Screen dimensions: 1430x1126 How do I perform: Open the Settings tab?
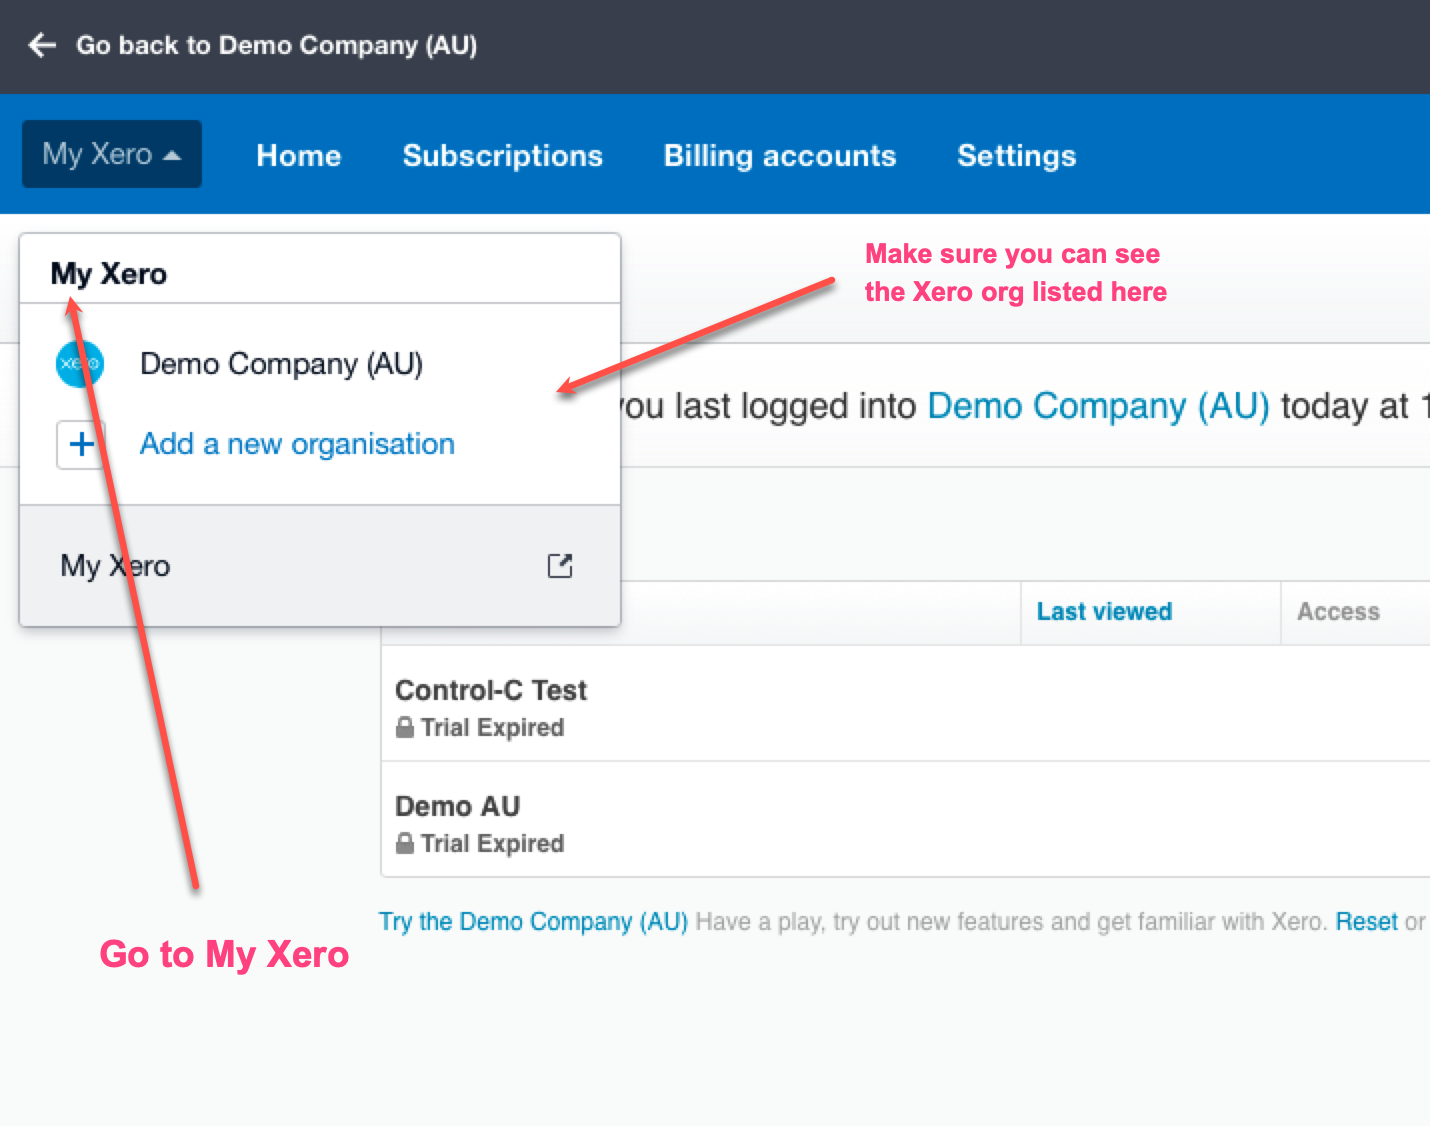(x=1017, y=156)
